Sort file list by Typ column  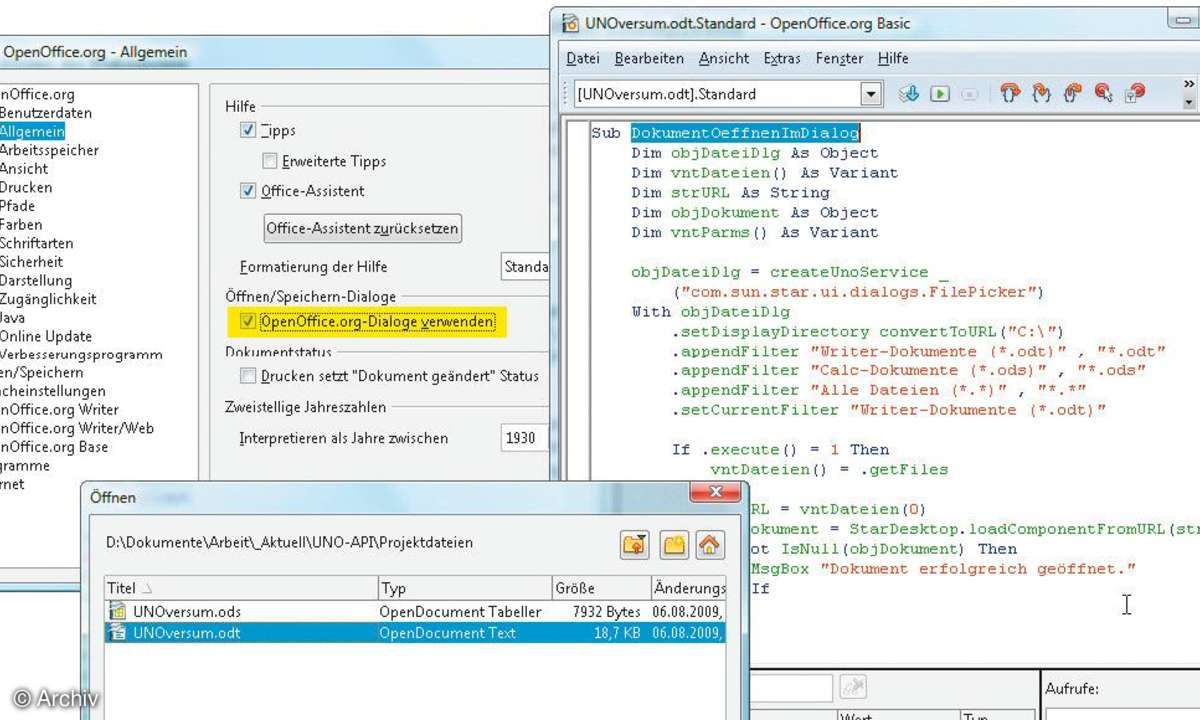(x=465, y=588)
